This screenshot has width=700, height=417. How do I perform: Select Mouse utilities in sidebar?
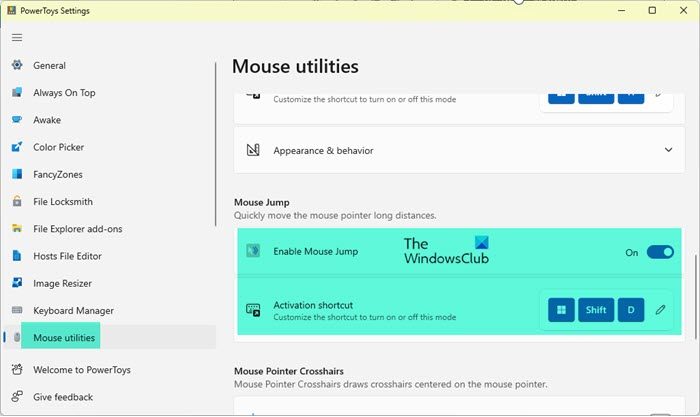[64, 338]
